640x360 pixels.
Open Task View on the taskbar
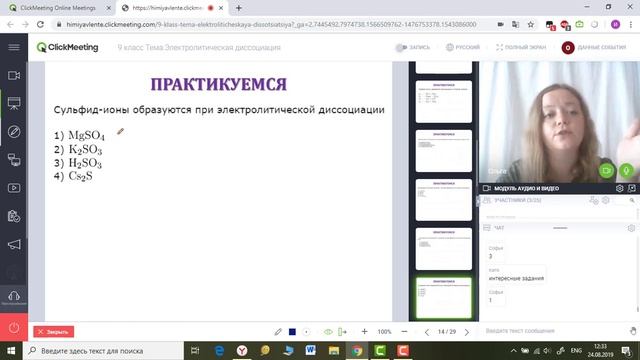[x=196, y=351]
